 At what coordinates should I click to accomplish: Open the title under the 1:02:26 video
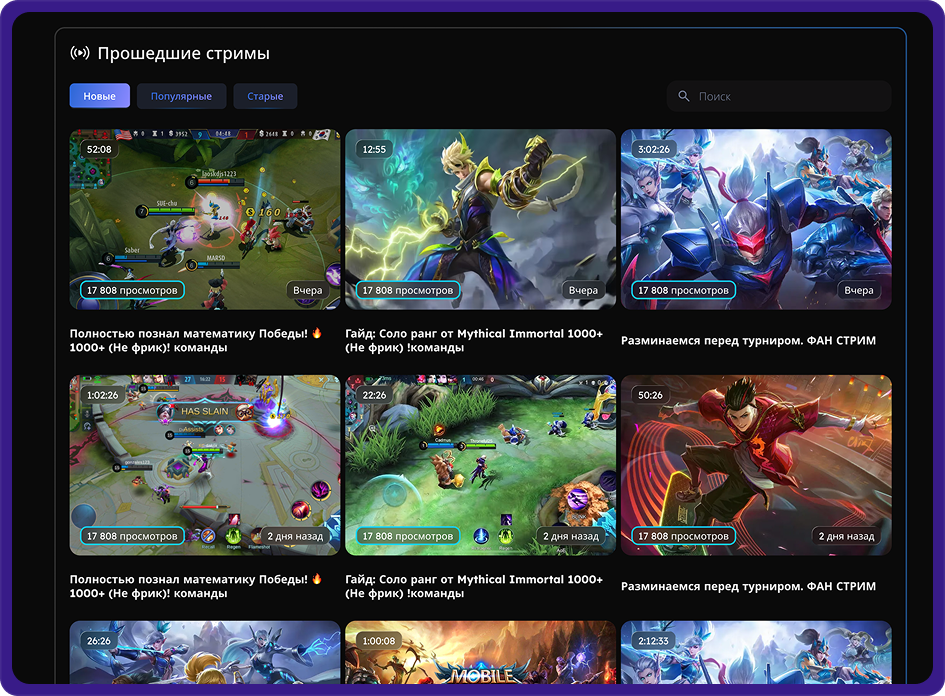point(196,586)
